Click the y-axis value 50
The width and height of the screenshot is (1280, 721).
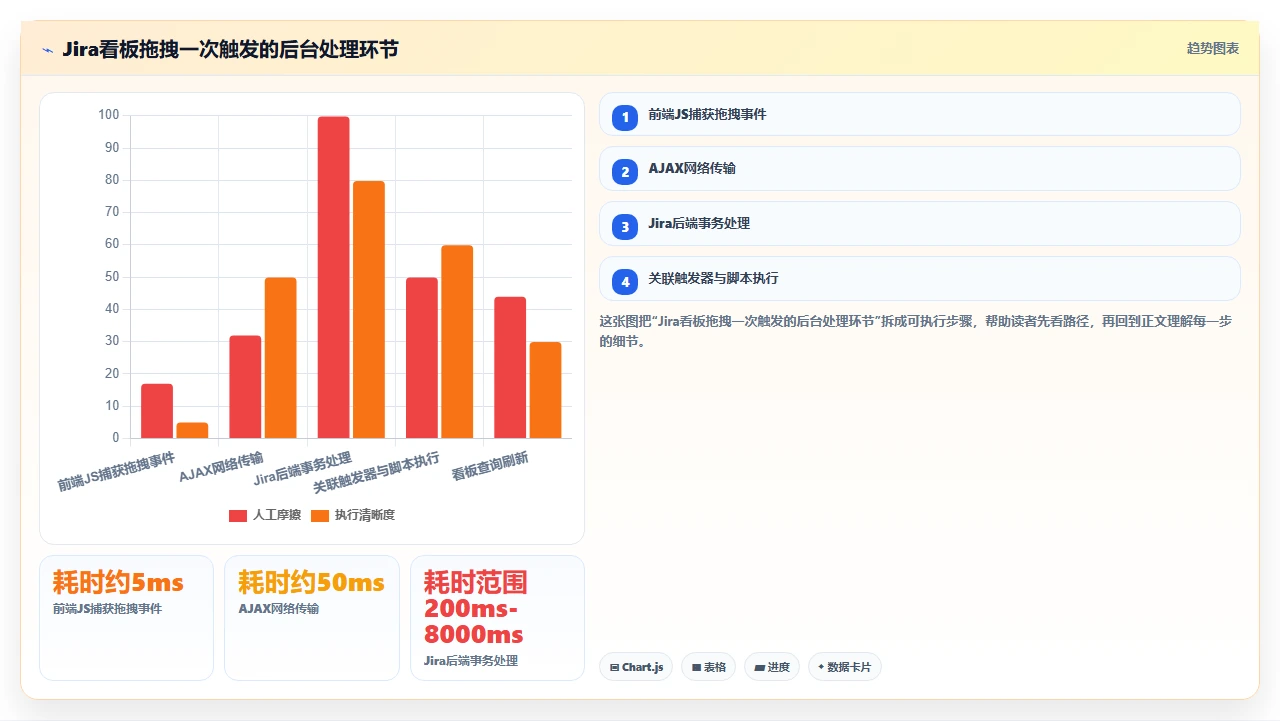coord(112,277)
